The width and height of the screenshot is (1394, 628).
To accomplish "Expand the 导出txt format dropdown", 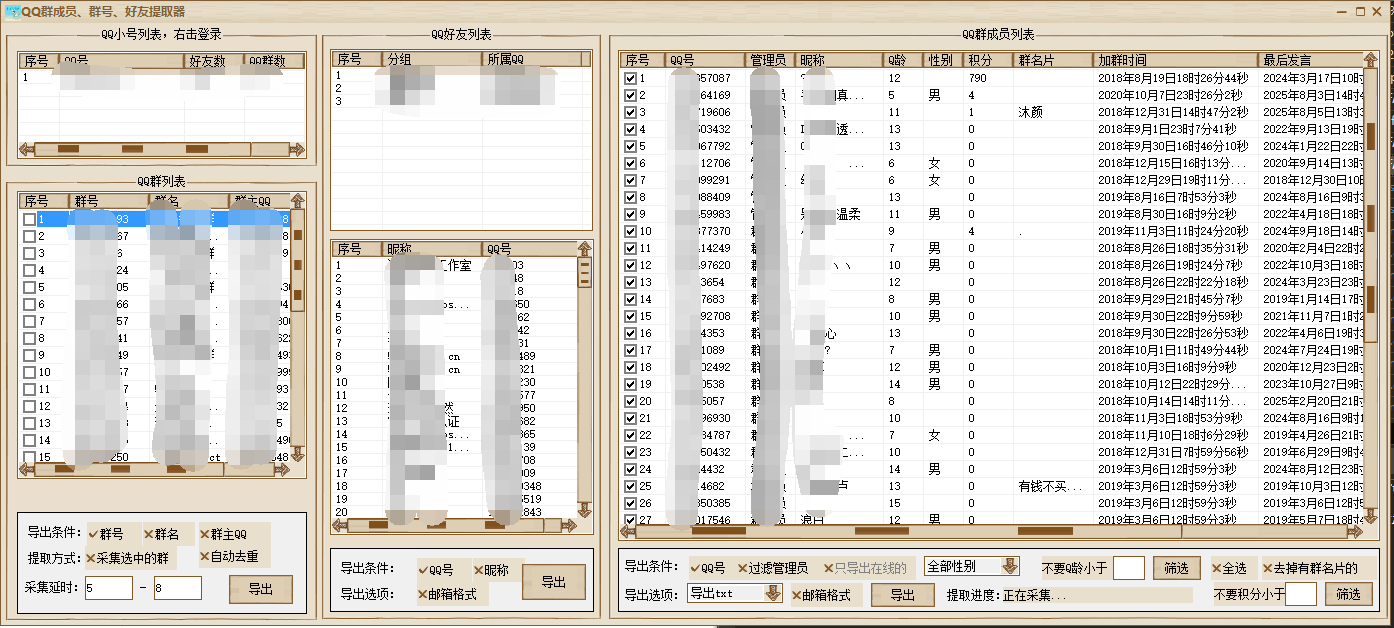I will coord(772,594).
